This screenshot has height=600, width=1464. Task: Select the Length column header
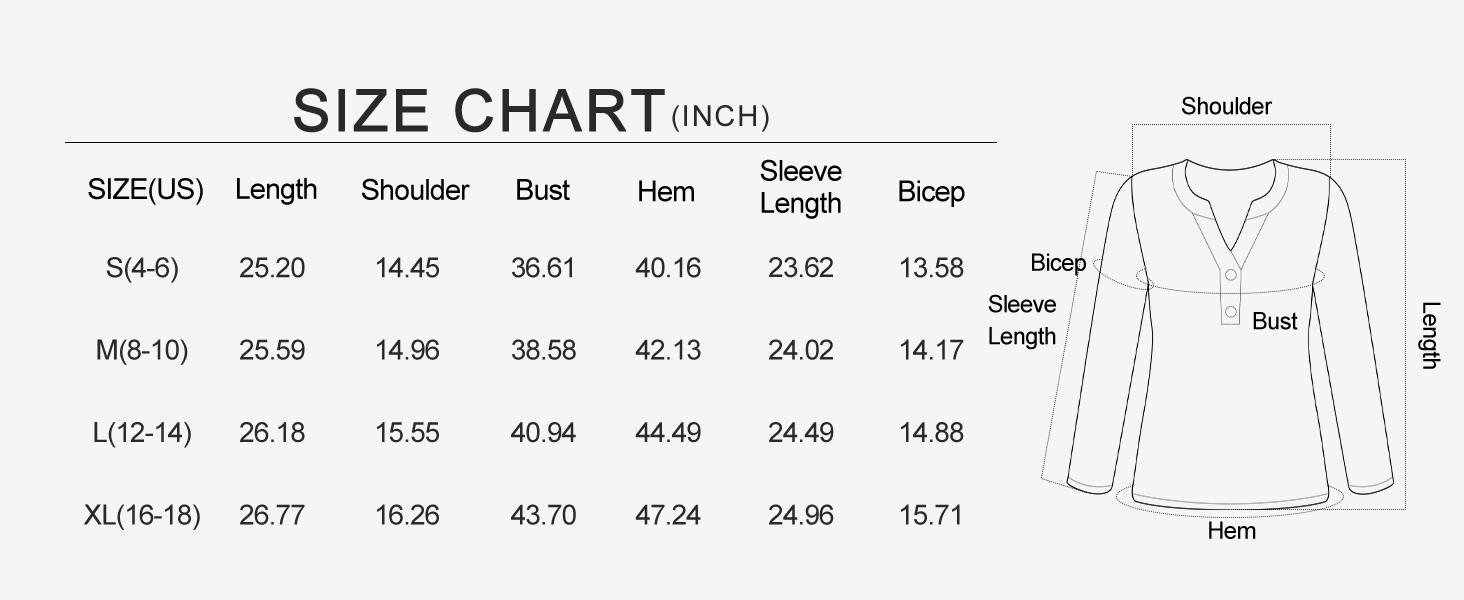click(276, 190)
